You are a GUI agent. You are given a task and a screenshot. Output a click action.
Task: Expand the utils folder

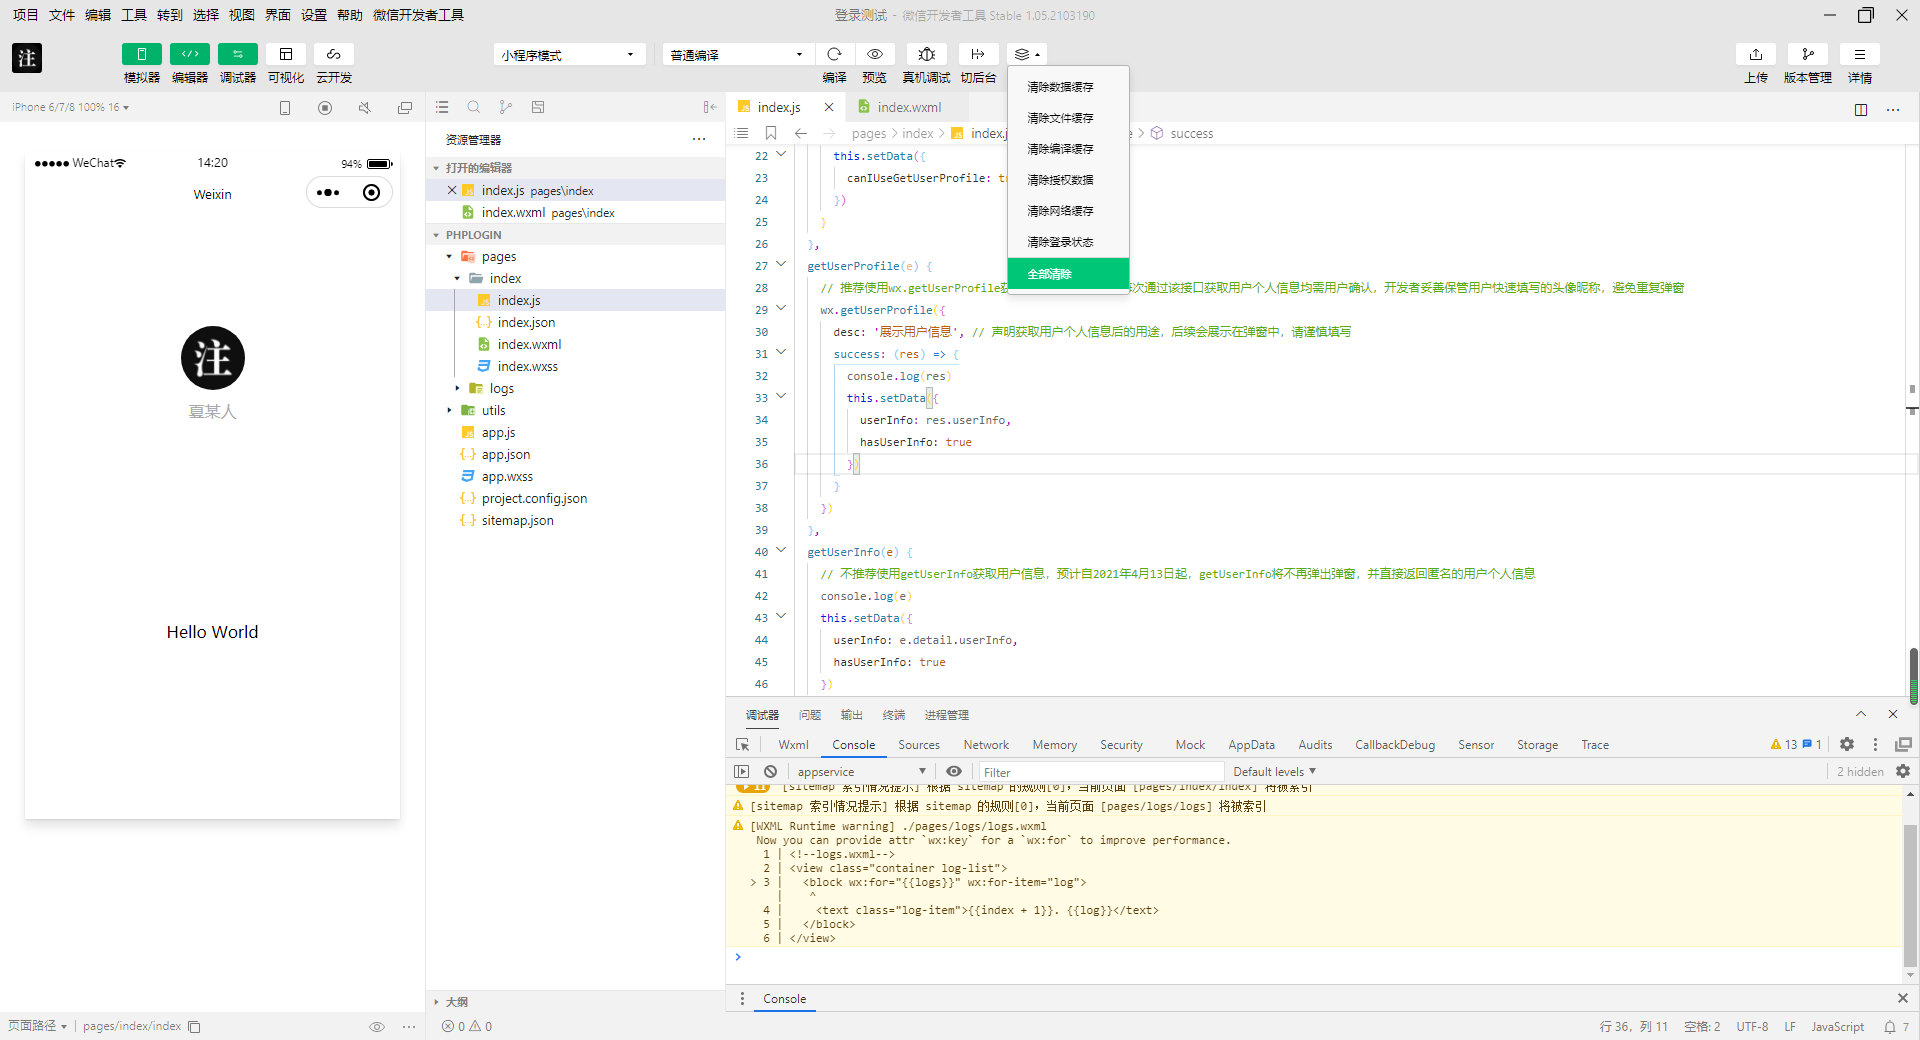coord(449,410)
